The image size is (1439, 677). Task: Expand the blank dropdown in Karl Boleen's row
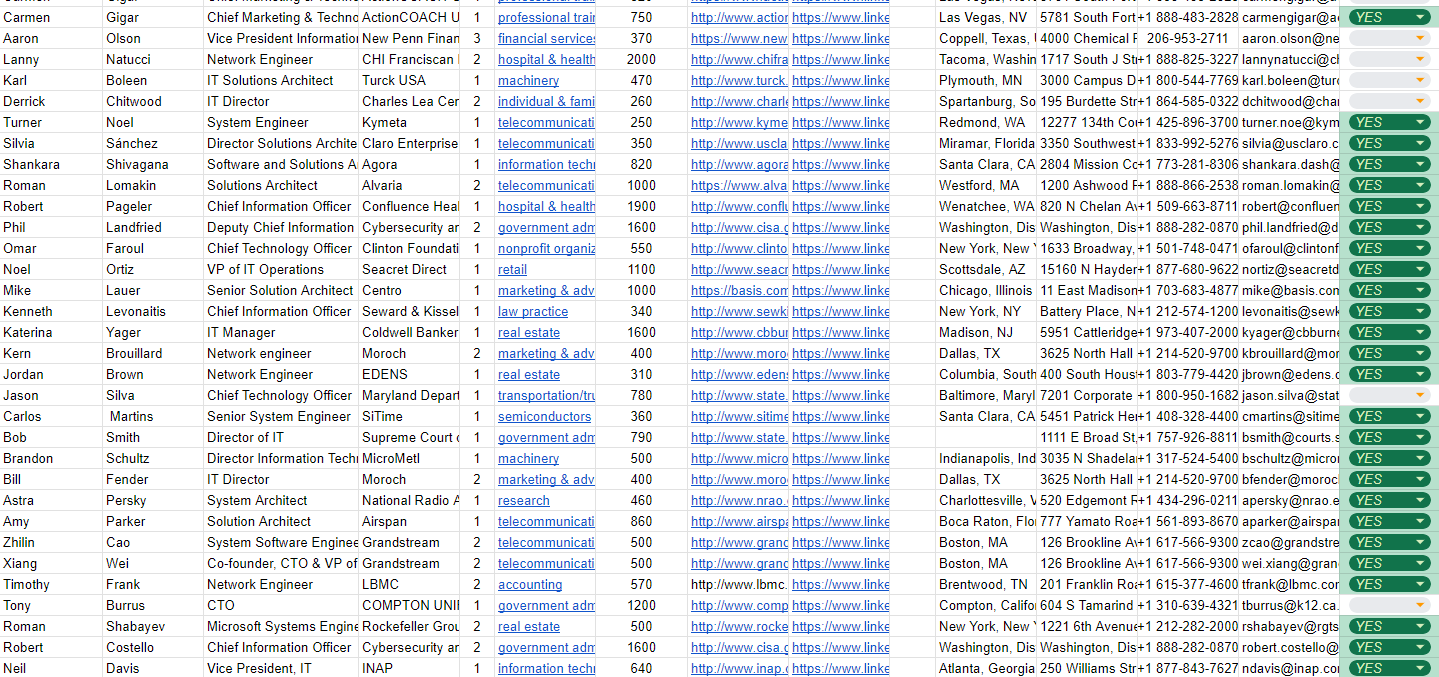(x=1389, y=80)
